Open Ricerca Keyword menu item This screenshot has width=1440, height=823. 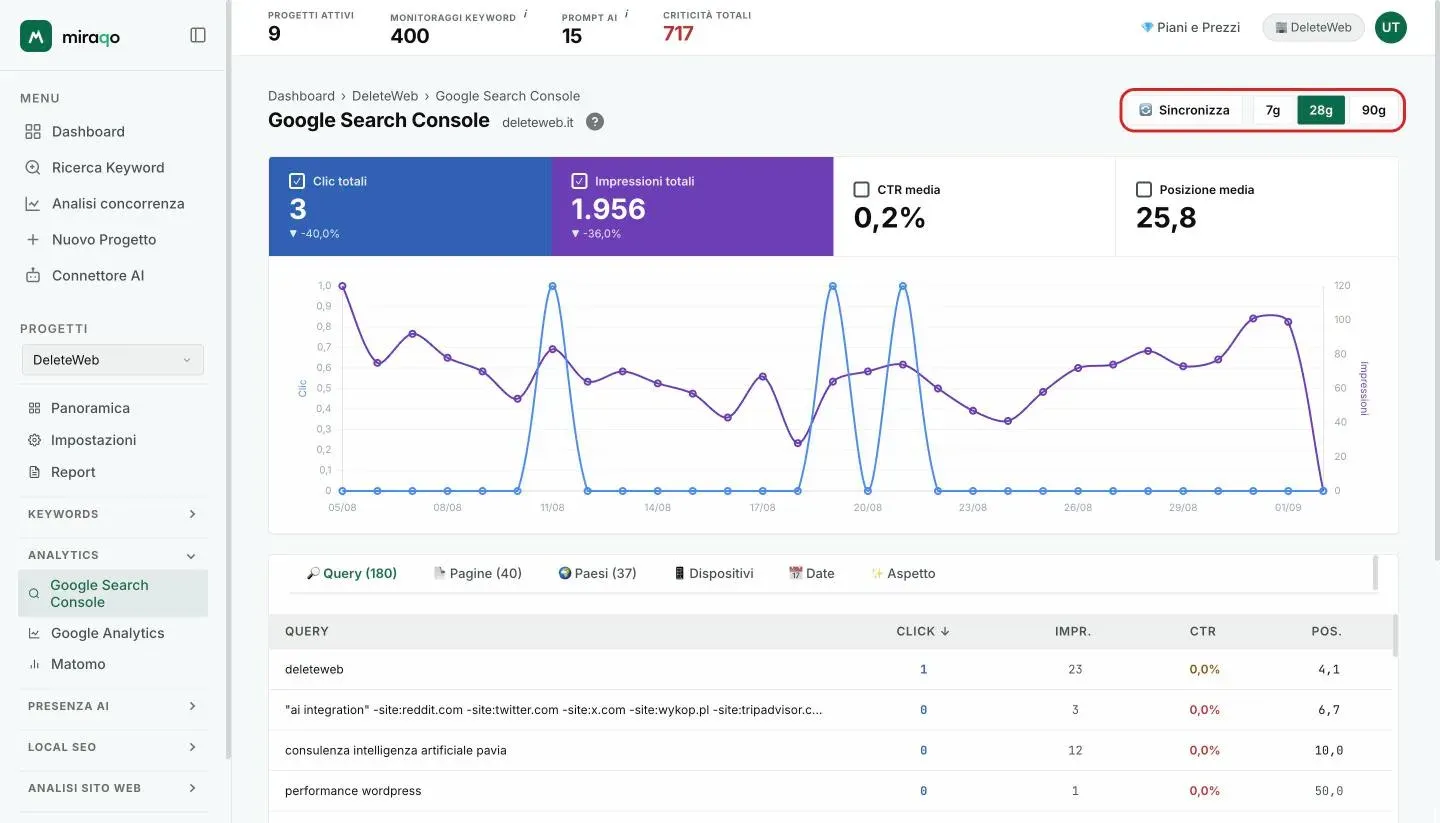click(113, 168)
